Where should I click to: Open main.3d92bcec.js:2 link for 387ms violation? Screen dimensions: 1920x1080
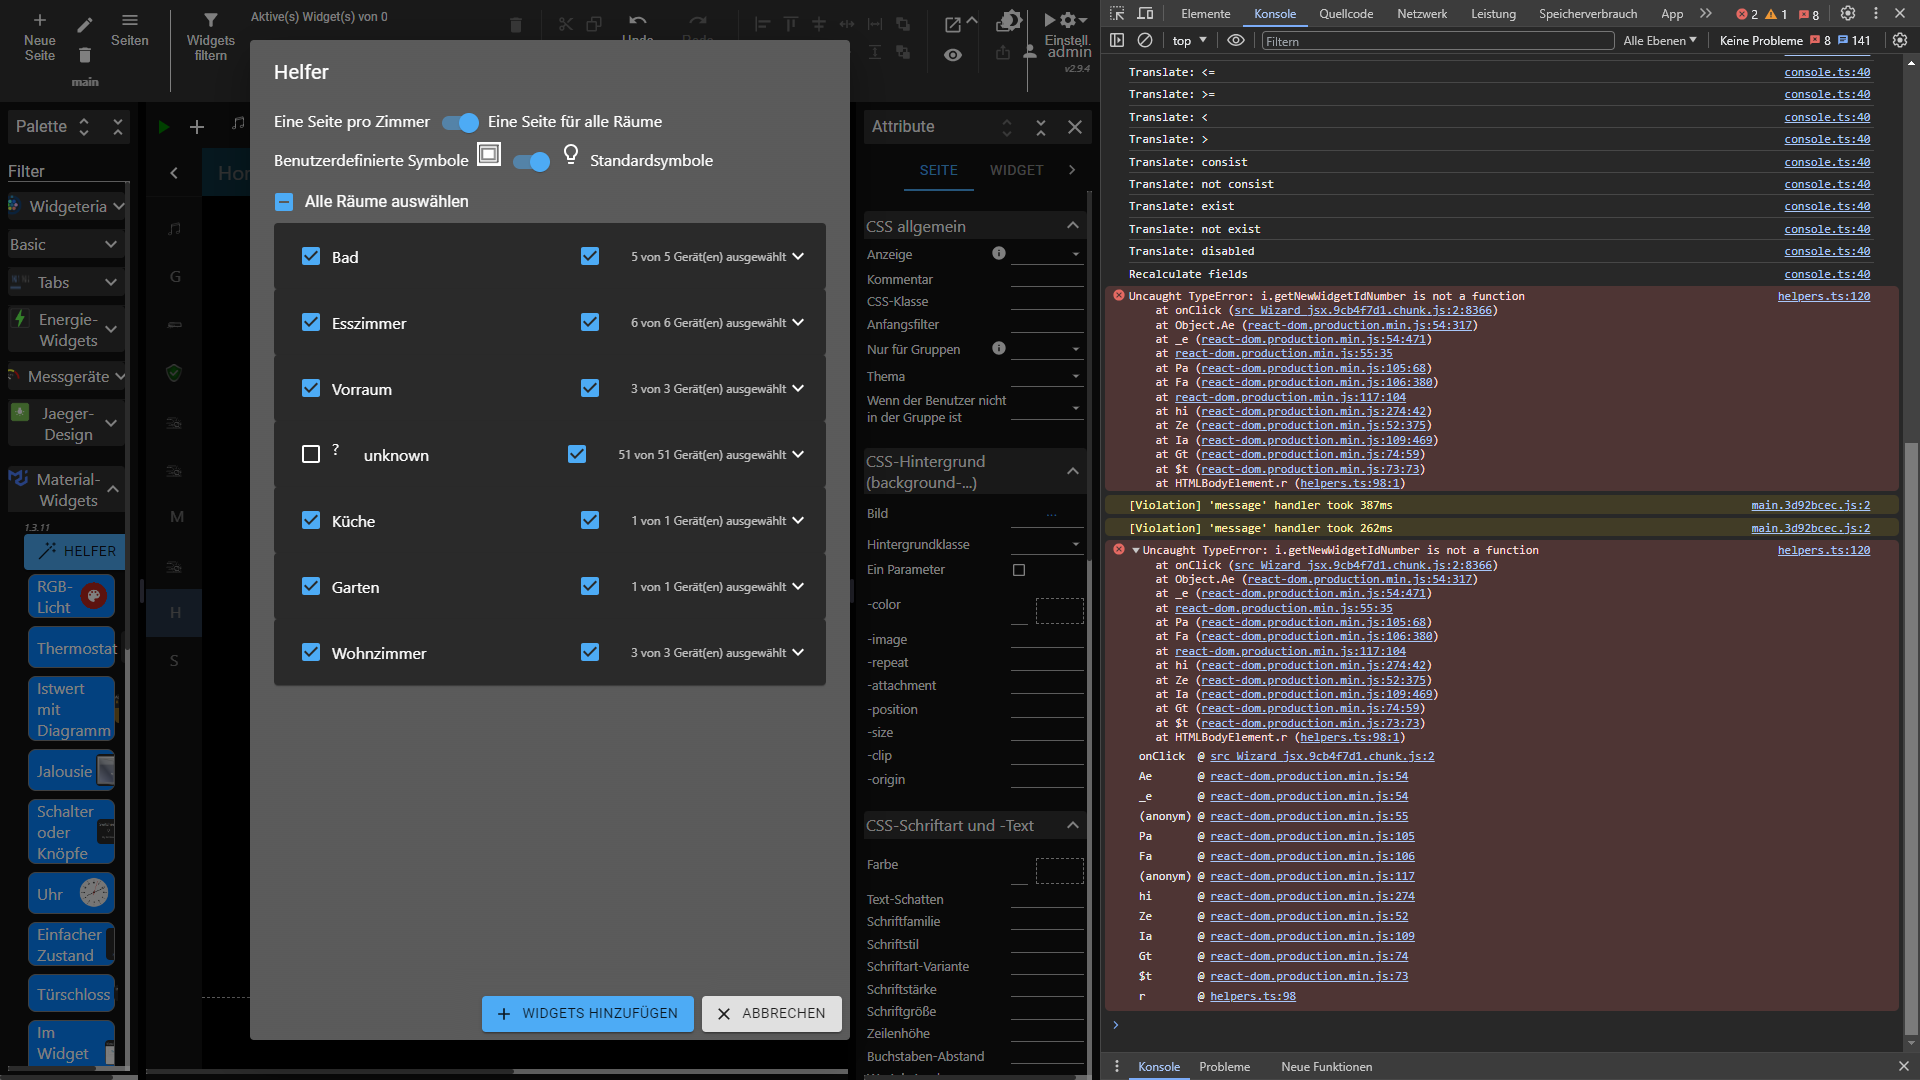(1810, 505)
